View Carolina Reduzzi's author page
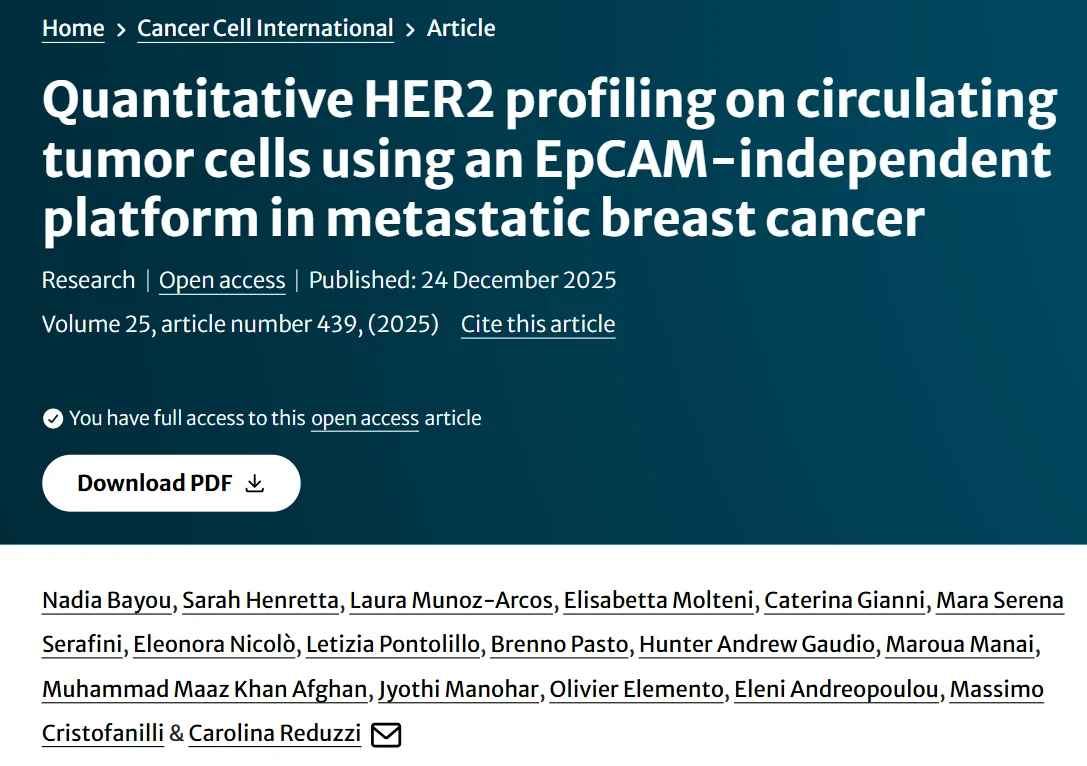The height and width of the screenshot is (766, 1087). tap(275, 733)
